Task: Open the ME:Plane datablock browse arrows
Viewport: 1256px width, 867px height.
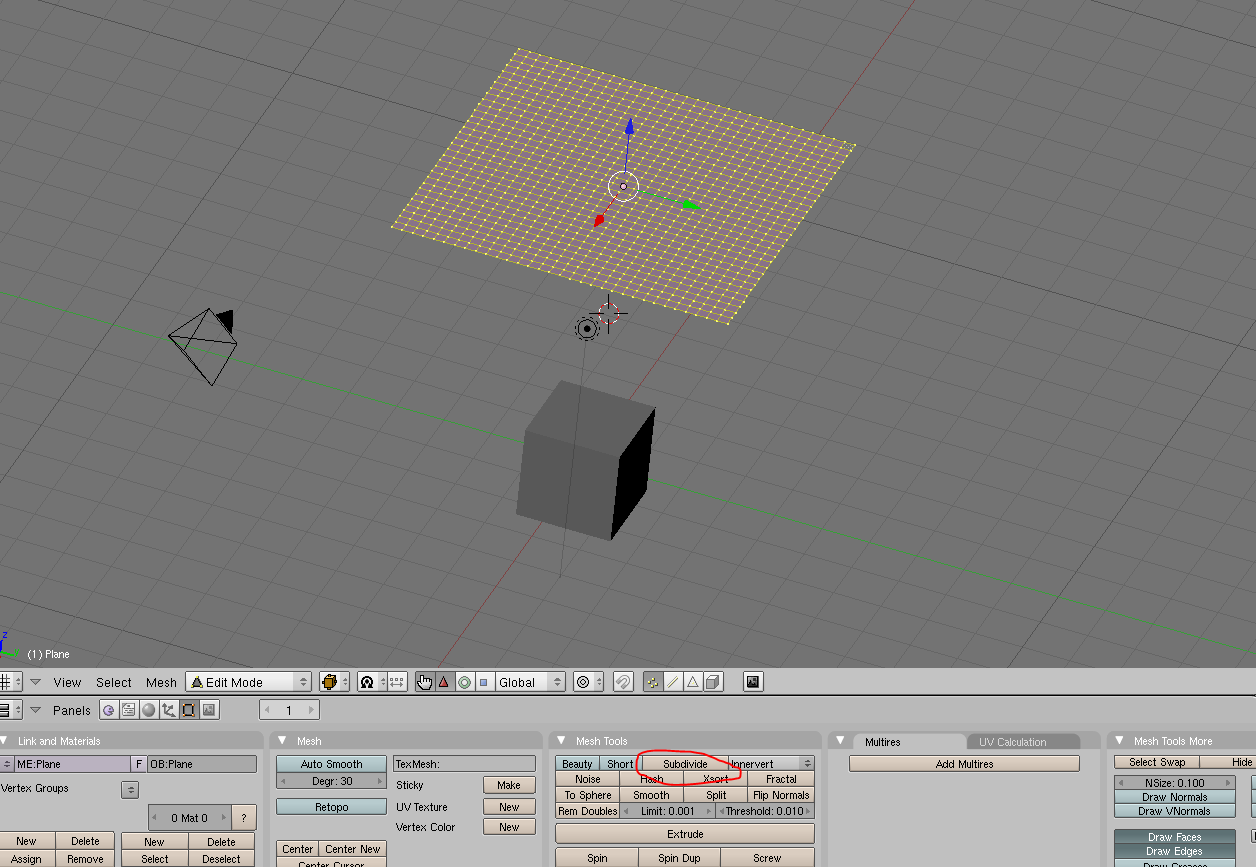Action: pos(7,764)
